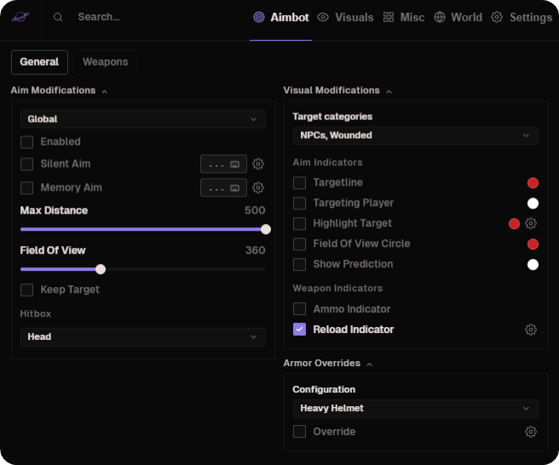
Task: Click the Weapon Indicators heading
Action: tap(338, 288)
